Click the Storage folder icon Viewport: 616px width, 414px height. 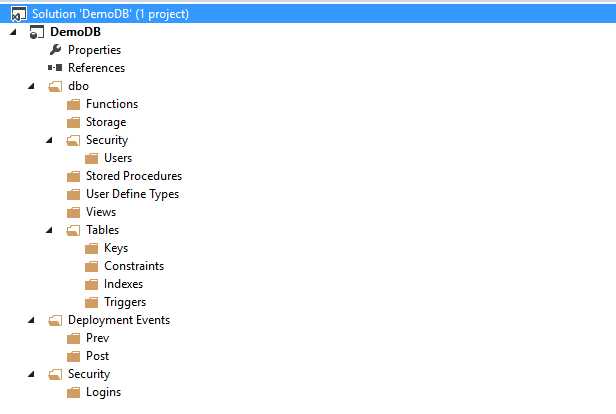tap(73, 123)
